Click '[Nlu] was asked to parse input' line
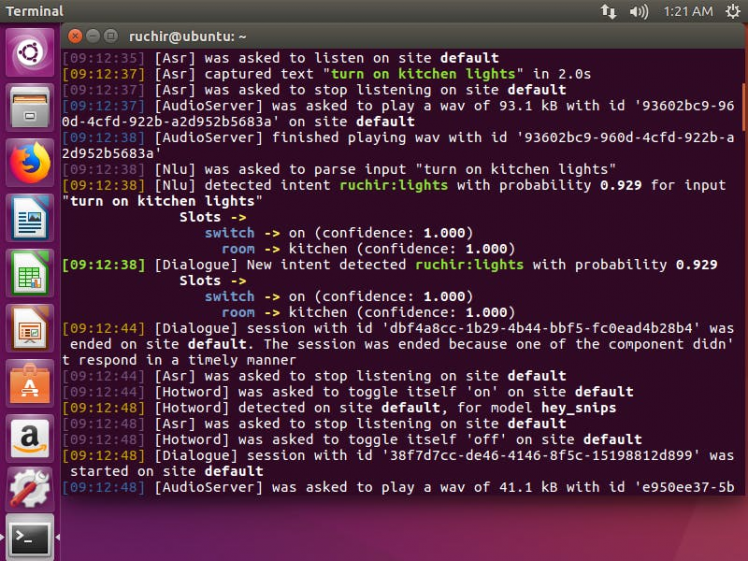The height and width of the screenshot is (561, 748). (x=385, y=169)
